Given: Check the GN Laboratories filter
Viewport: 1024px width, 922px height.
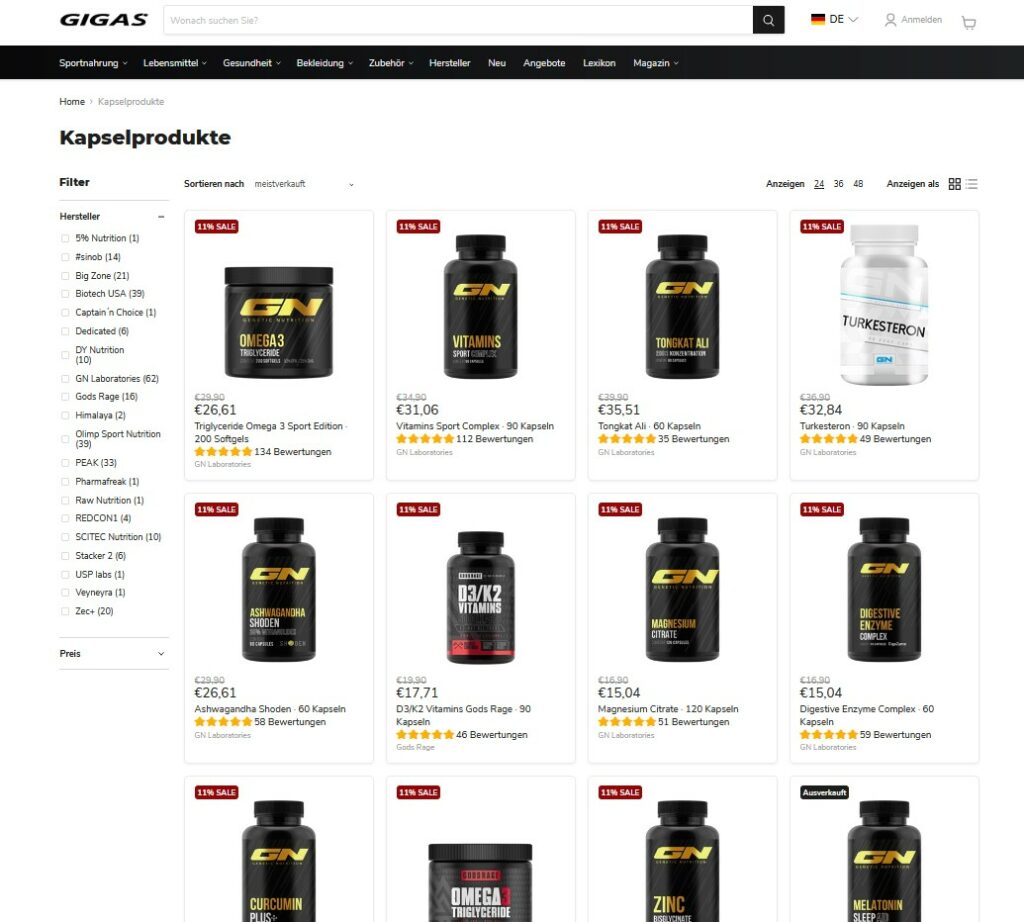Looking at the screenshot, I should click(65, 379).
